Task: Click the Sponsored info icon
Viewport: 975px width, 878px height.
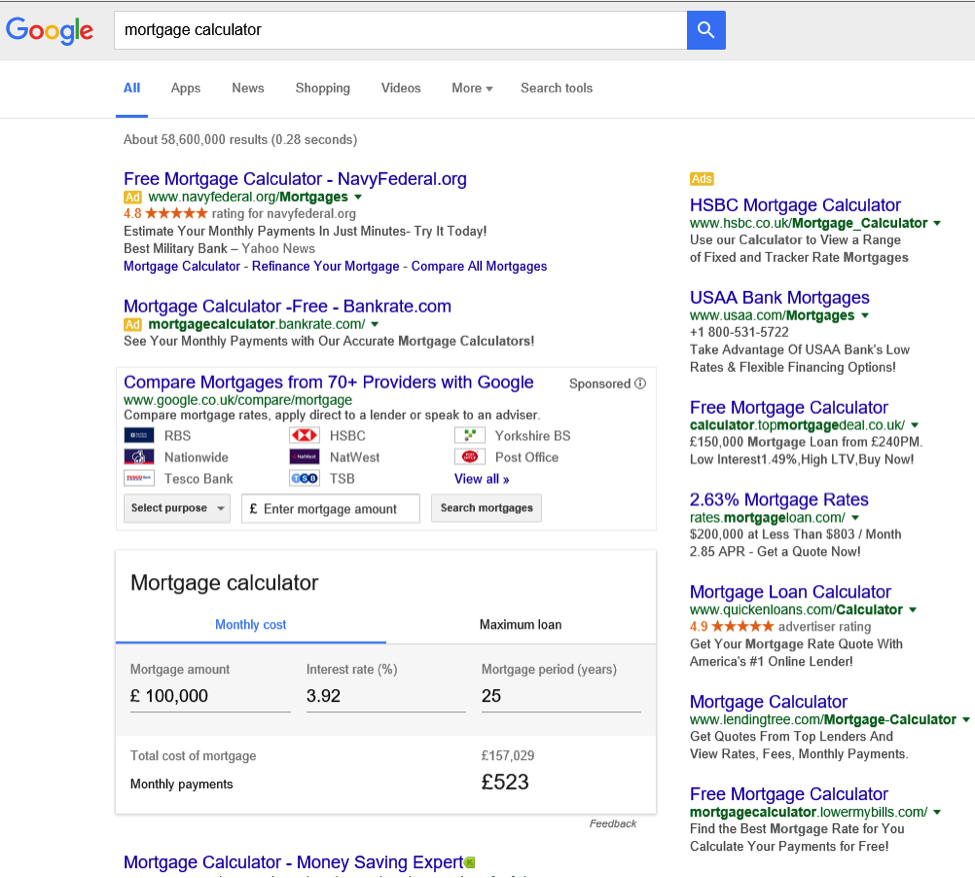Action: (x=640, y=383)
